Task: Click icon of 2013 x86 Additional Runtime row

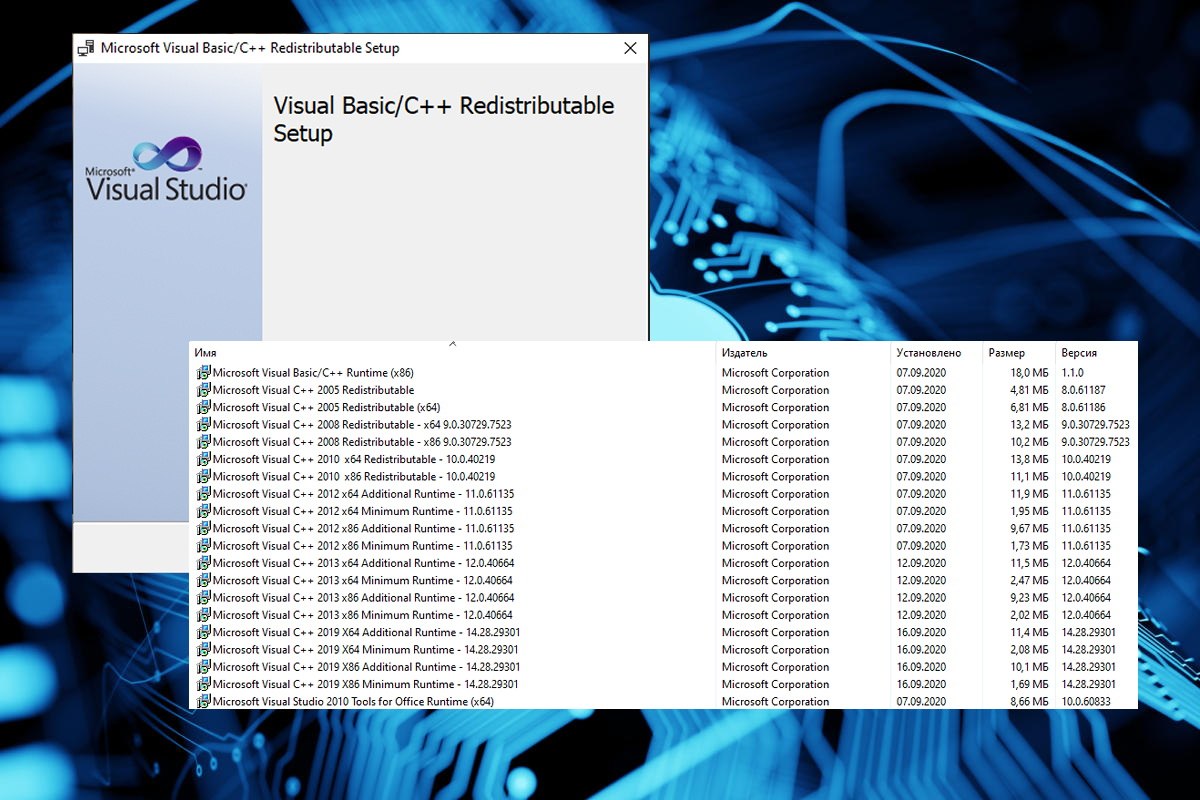Action: pyautogui.click(x=203, y=598)
